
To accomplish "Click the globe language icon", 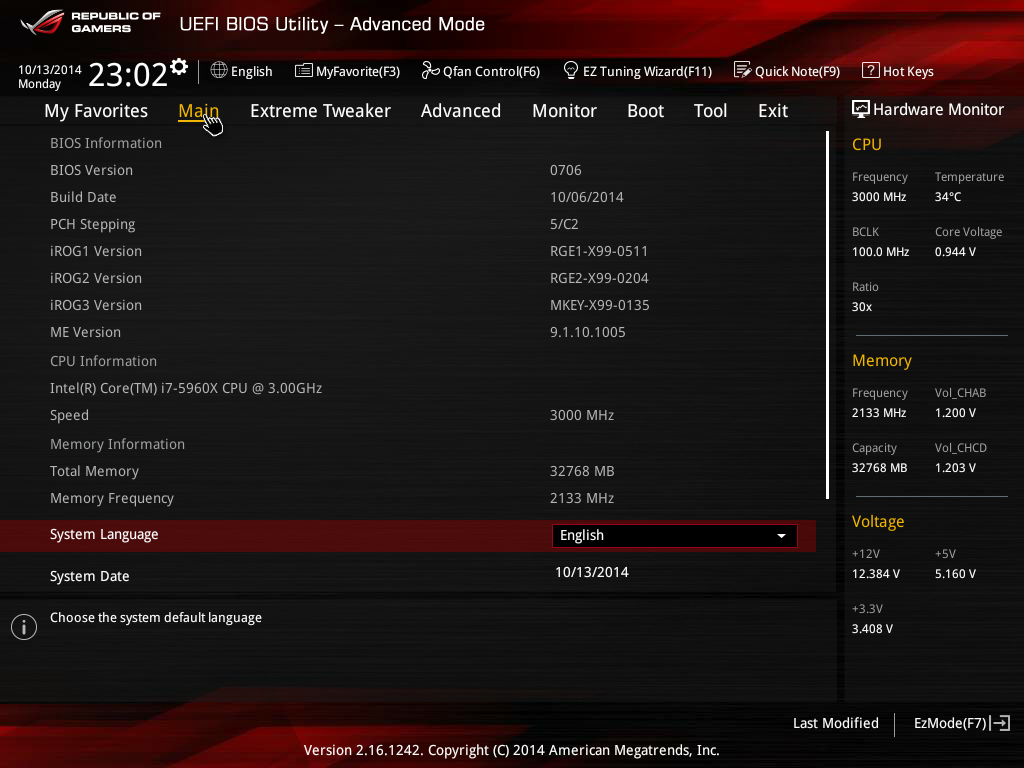I will [x=219, y=70].
